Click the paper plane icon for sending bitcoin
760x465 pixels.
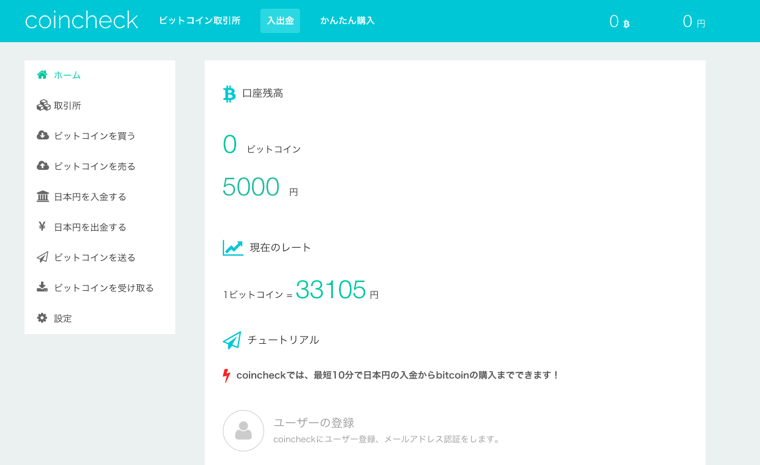[43, 257]
